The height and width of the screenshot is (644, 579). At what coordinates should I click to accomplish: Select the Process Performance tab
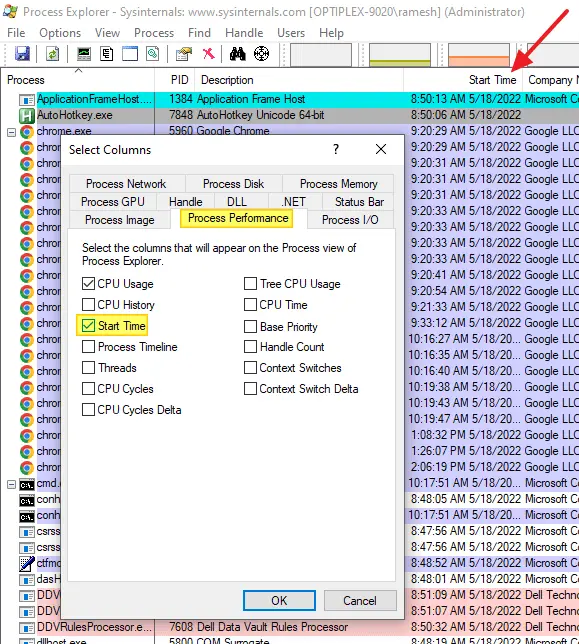click(x=238, y=218)
